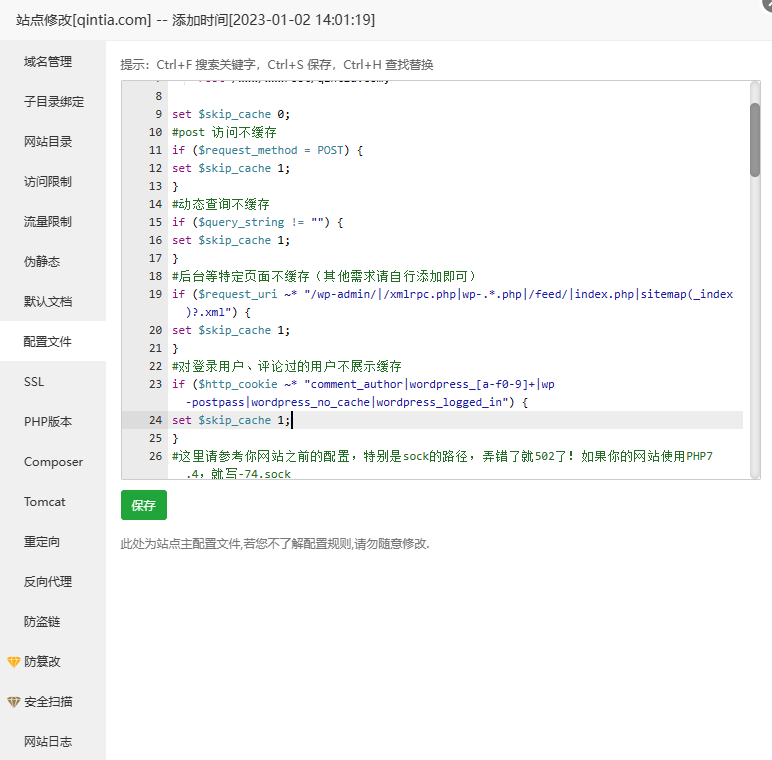Click the comment '#对登录用户、评论过的用户不展示缓存'
Image resolution: width=772 pixels, height=760 pixels.
(x=287, y=366)
